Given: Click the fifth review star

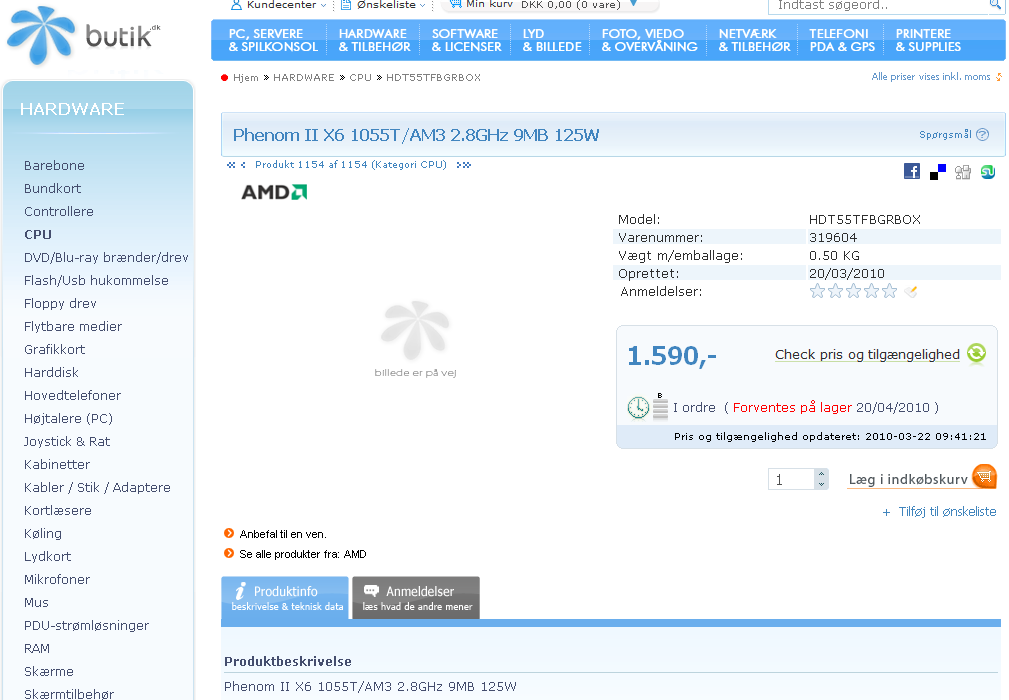Looking at the screenshot, I should coord(889,291).
